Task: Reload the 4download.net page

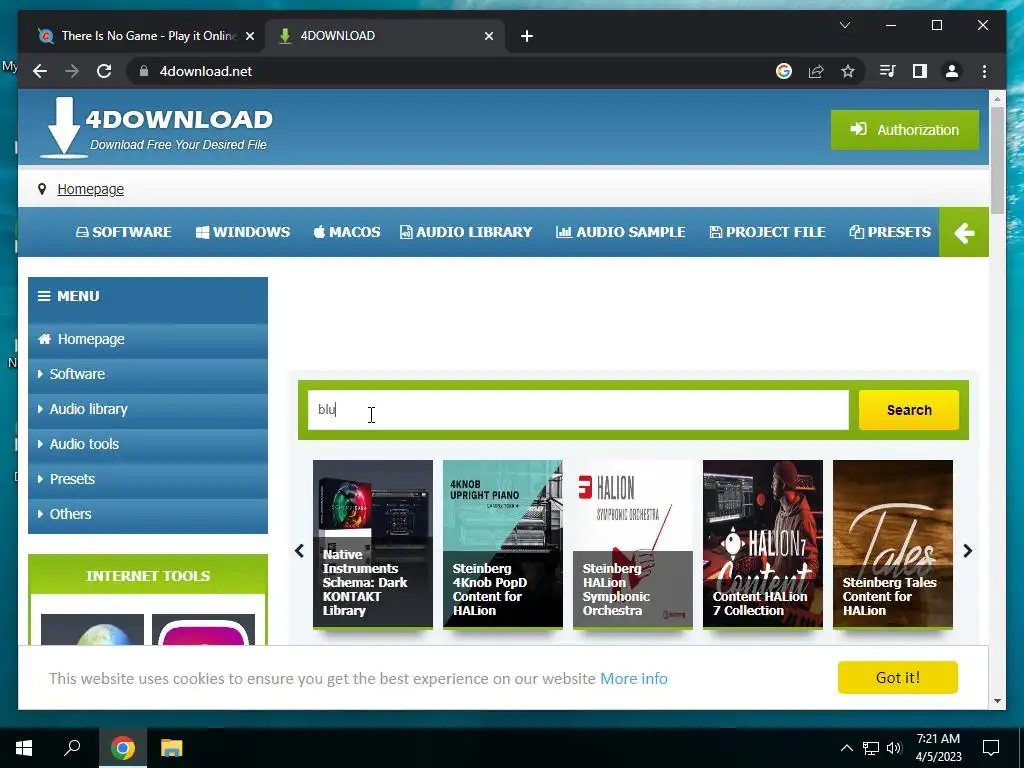Action: [104, 71]
